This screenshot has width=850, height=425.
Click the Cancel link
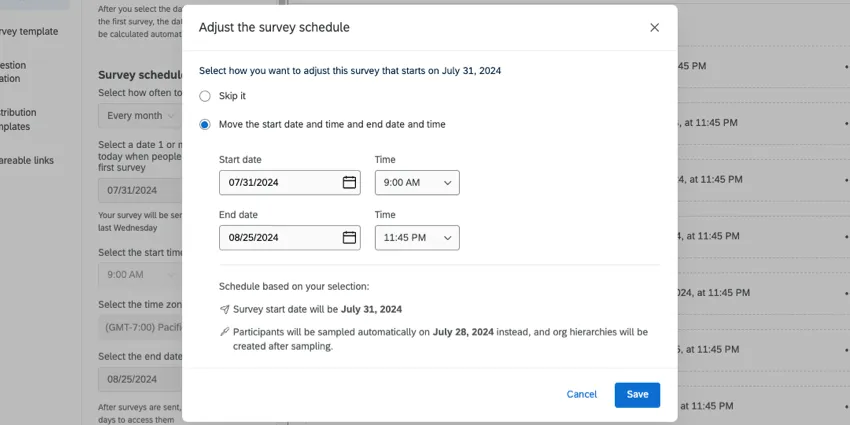(581, 394)
